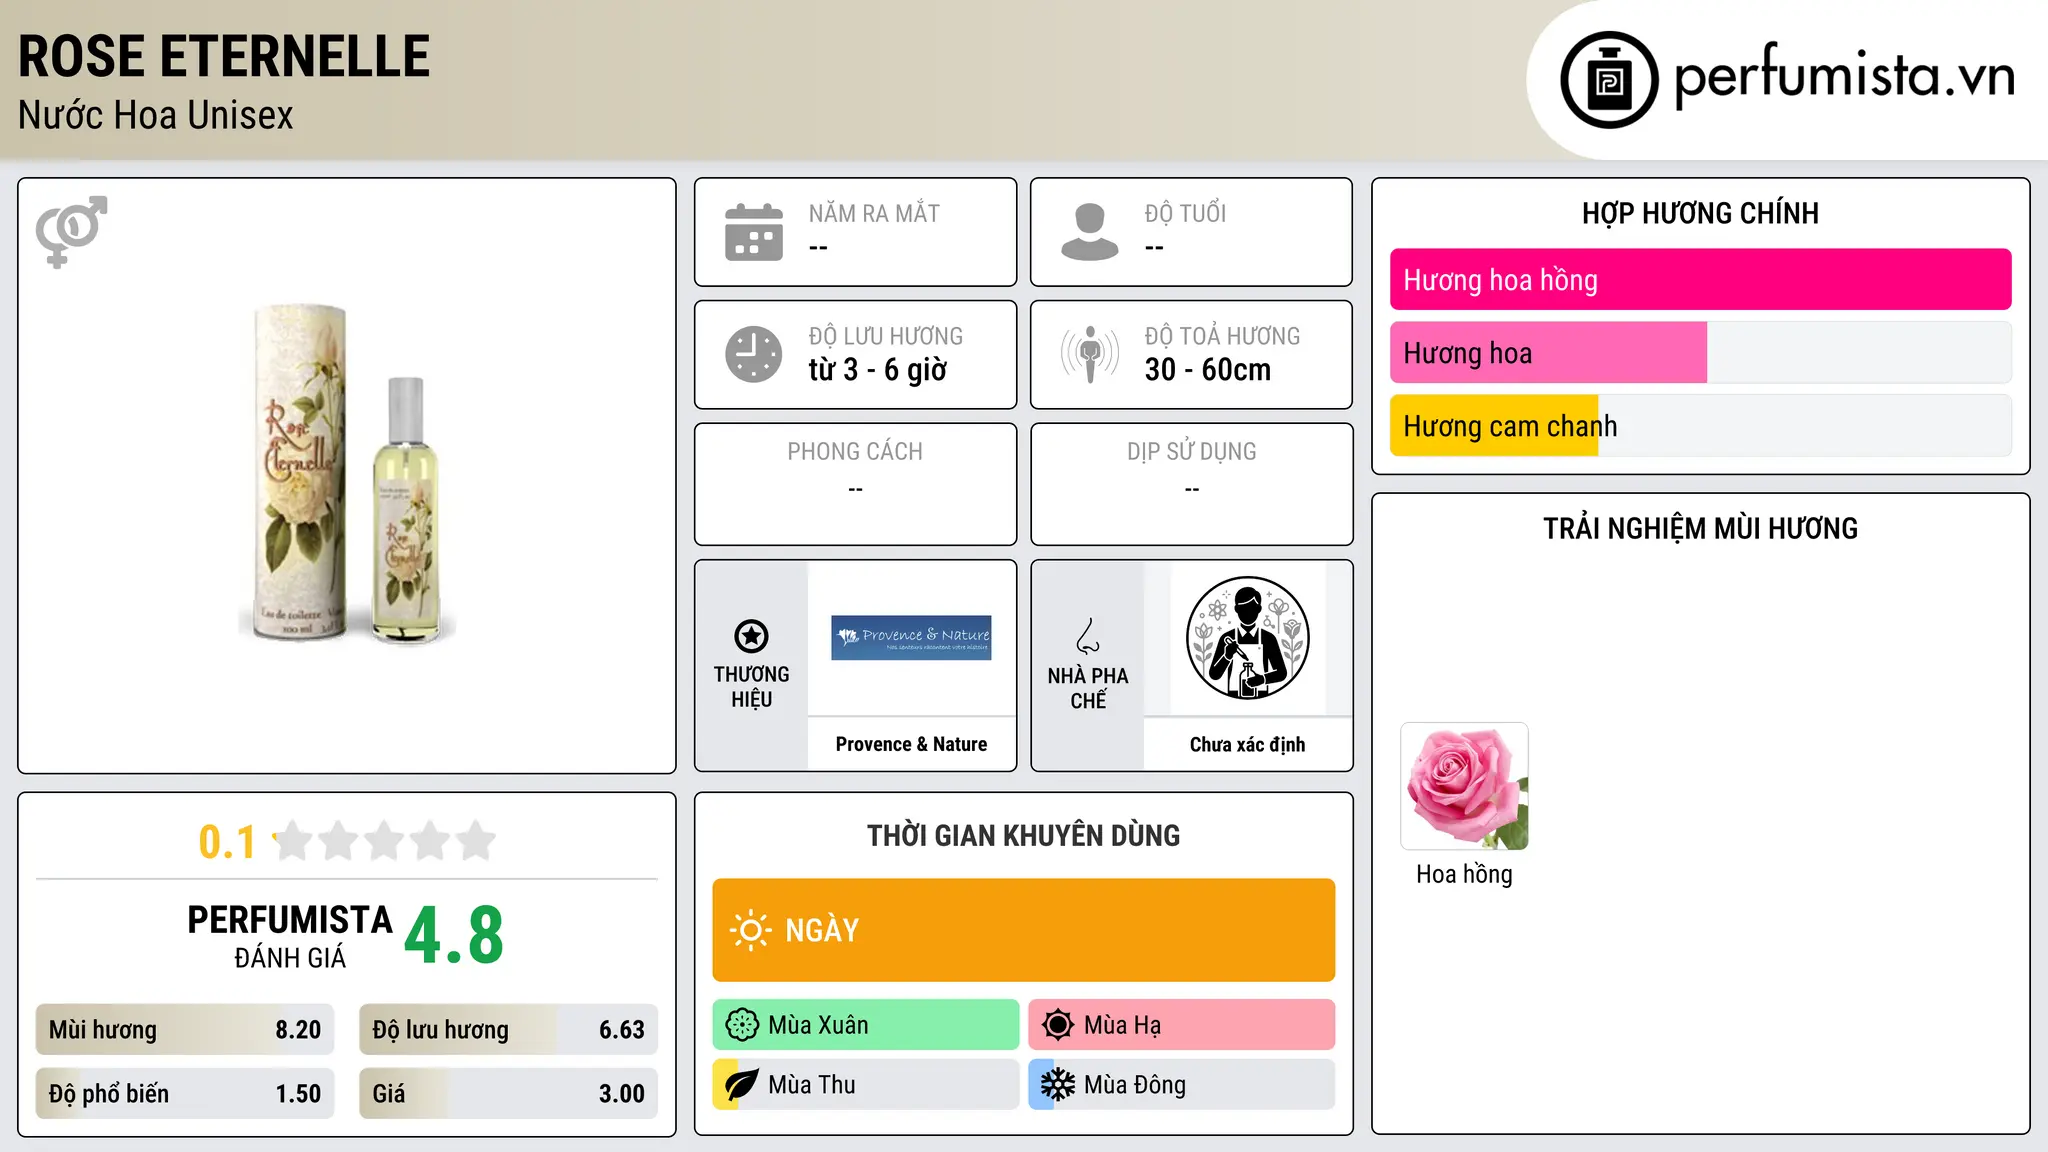Viewport: 2048px width, 1152px height.
Task: Select the Hương hoa hồng accord bar
Action: click(x=1700, y=280)
